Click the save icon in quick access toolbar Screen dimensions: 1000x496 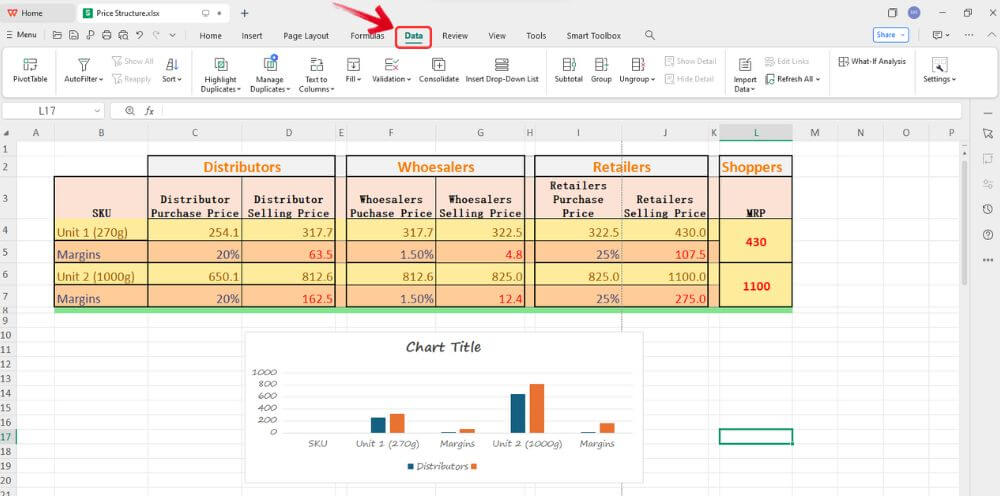point(74,36)
